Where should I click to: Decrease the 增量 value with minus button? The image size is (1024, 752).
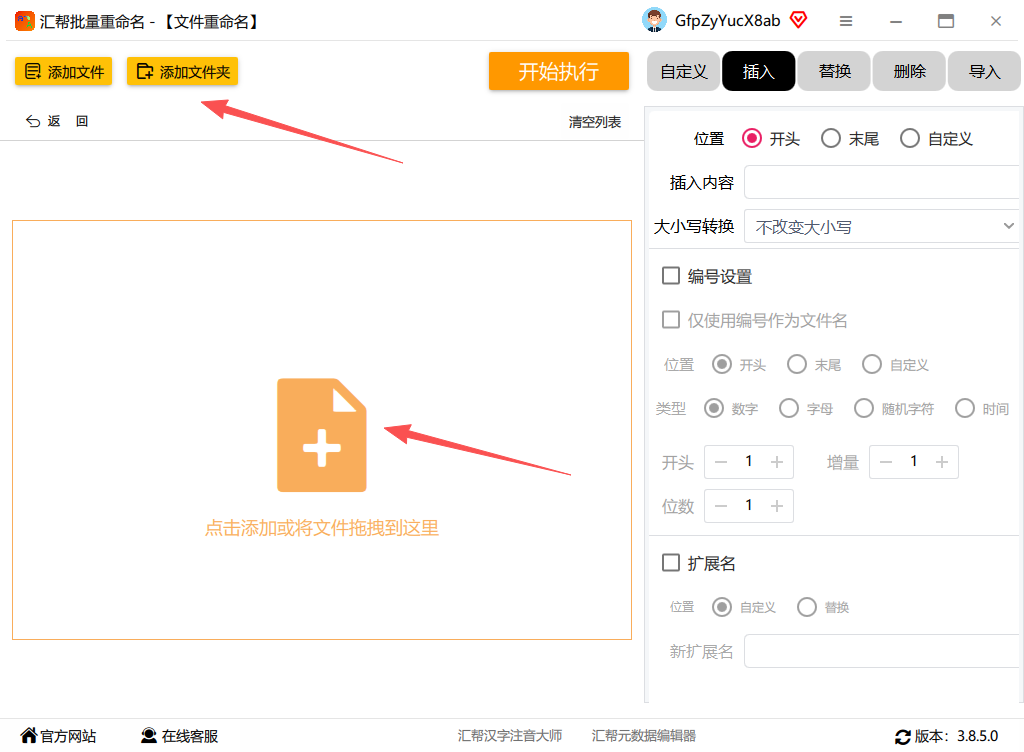(886, 462)
